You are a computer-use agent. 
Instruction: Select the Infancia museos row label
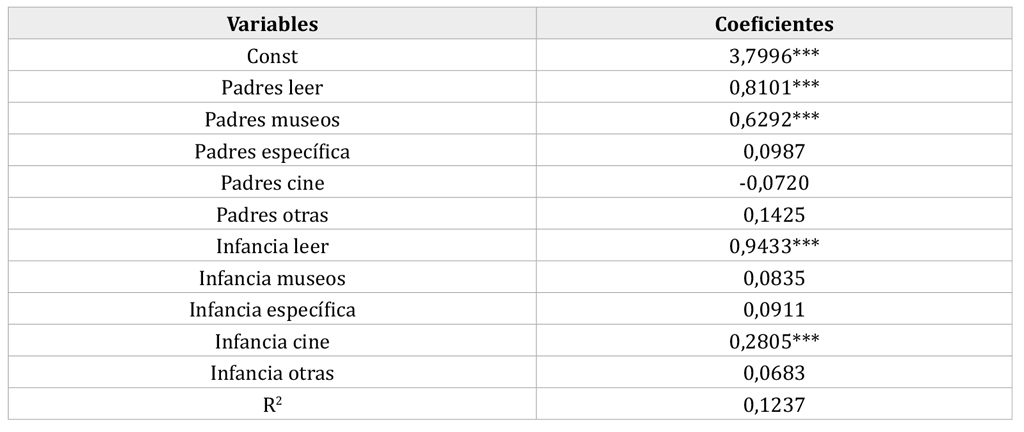272,278
